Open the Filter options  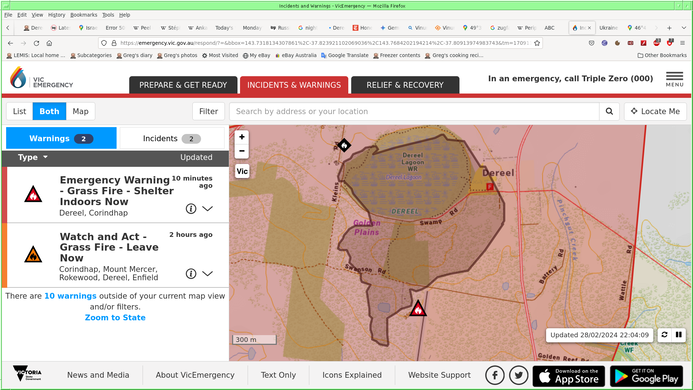[208, 111]
